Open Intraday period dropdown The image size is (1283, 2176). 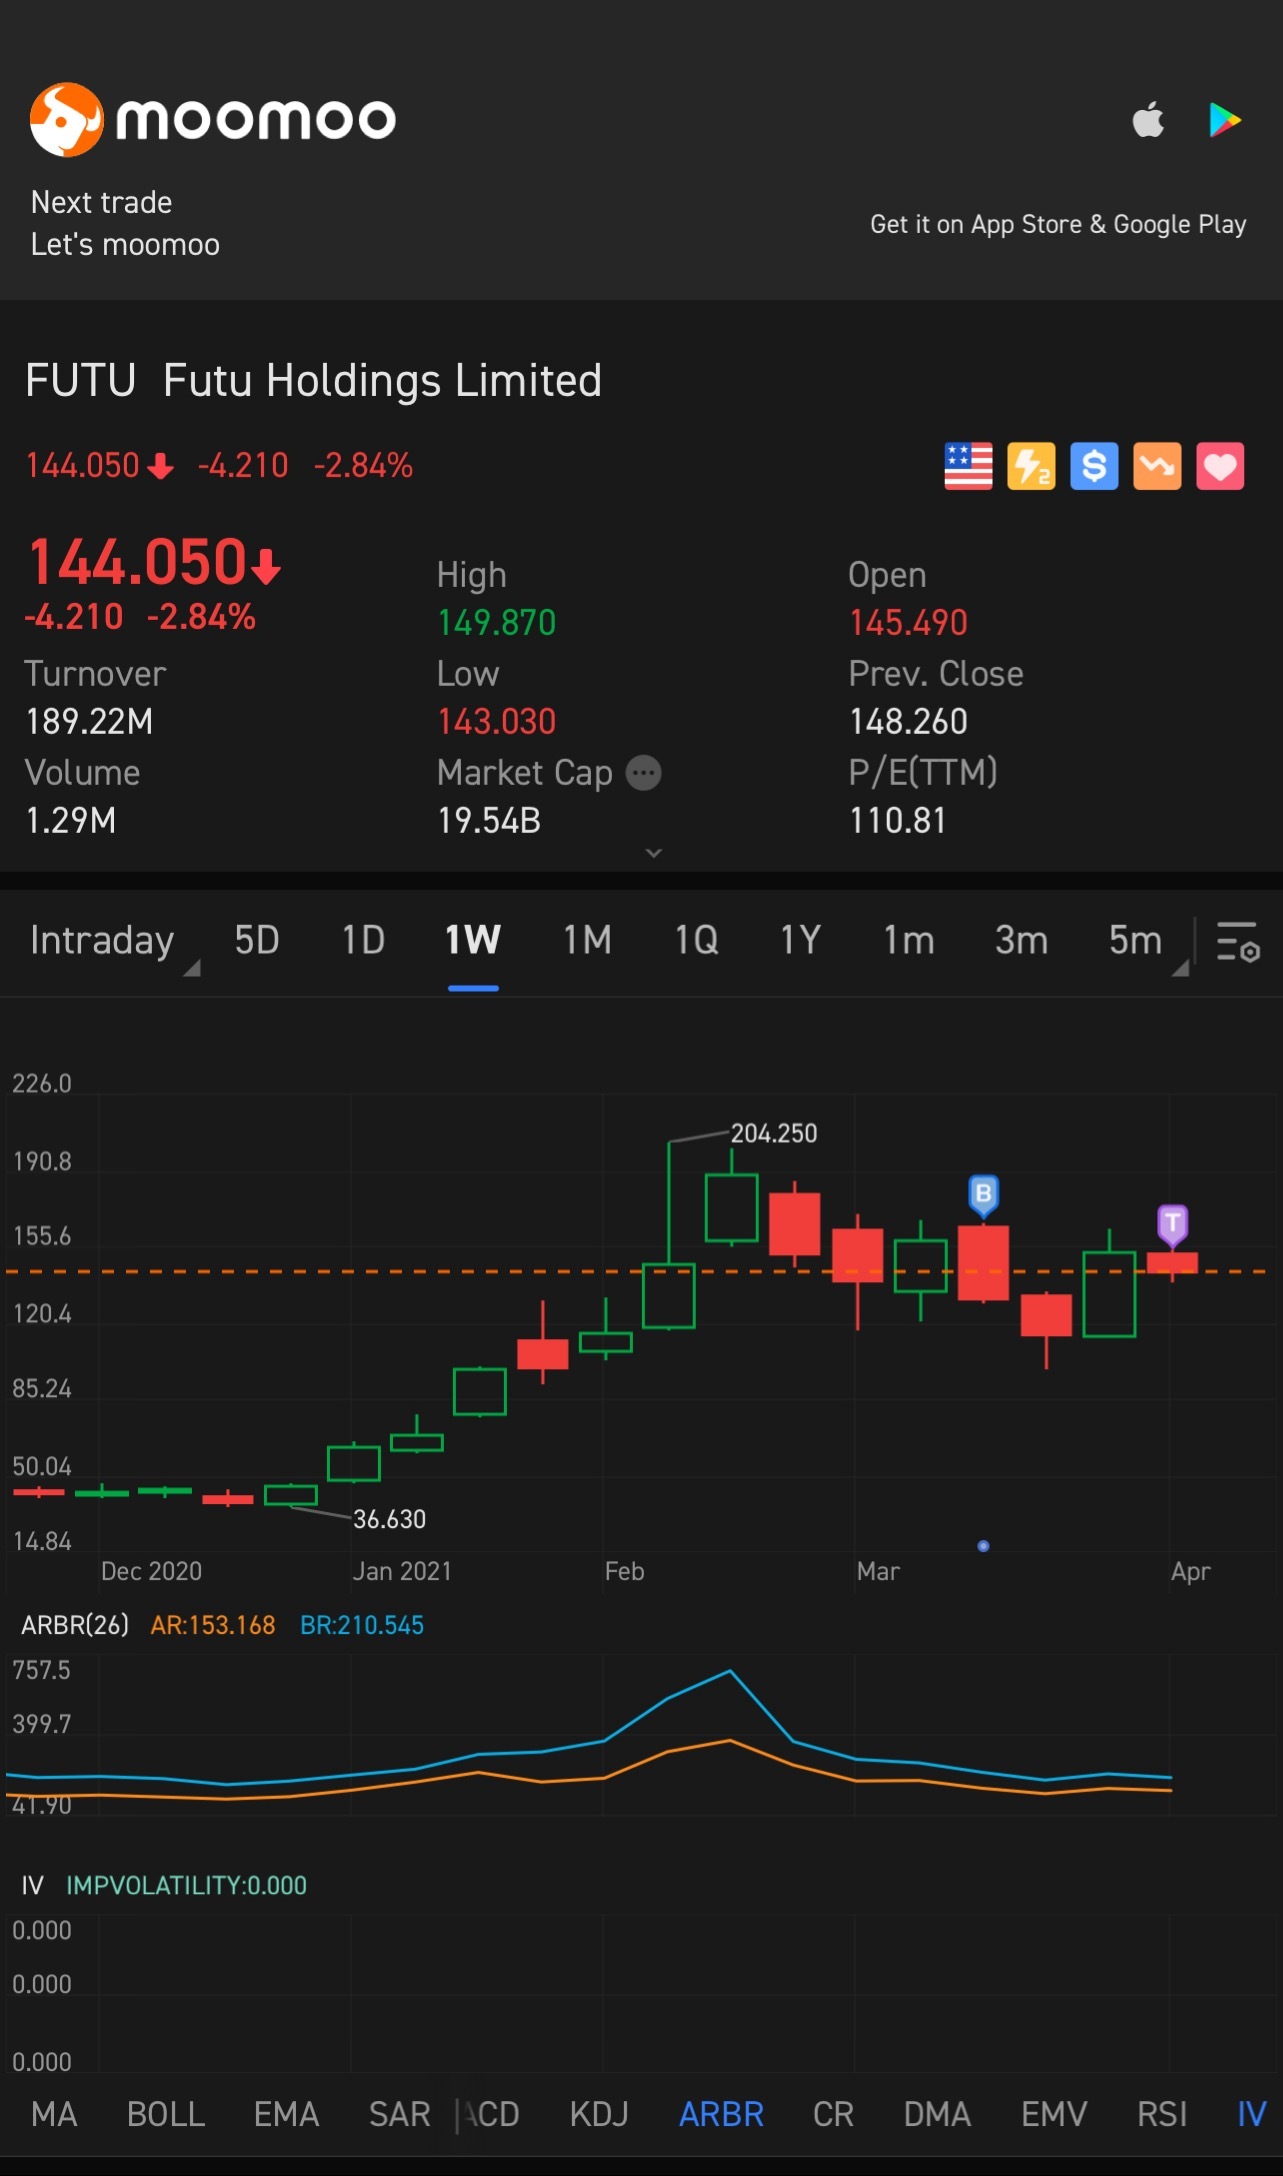pyautogui.click(x=114, y=942)
